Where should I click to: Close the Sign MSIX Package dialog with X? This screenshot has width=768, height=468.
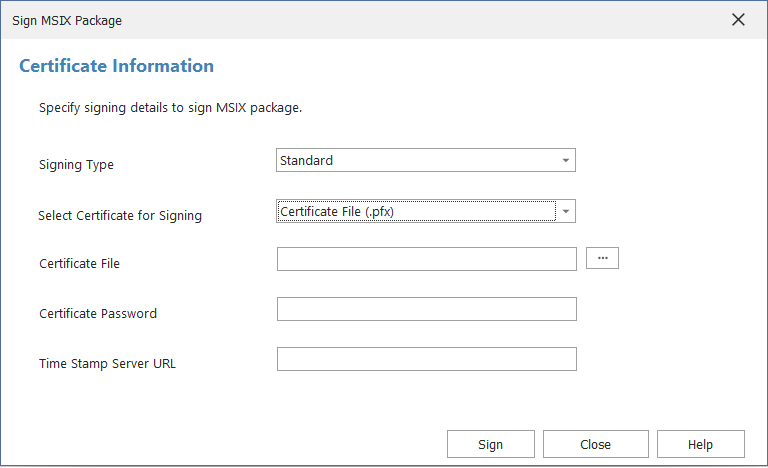click(x=738, y=20)
